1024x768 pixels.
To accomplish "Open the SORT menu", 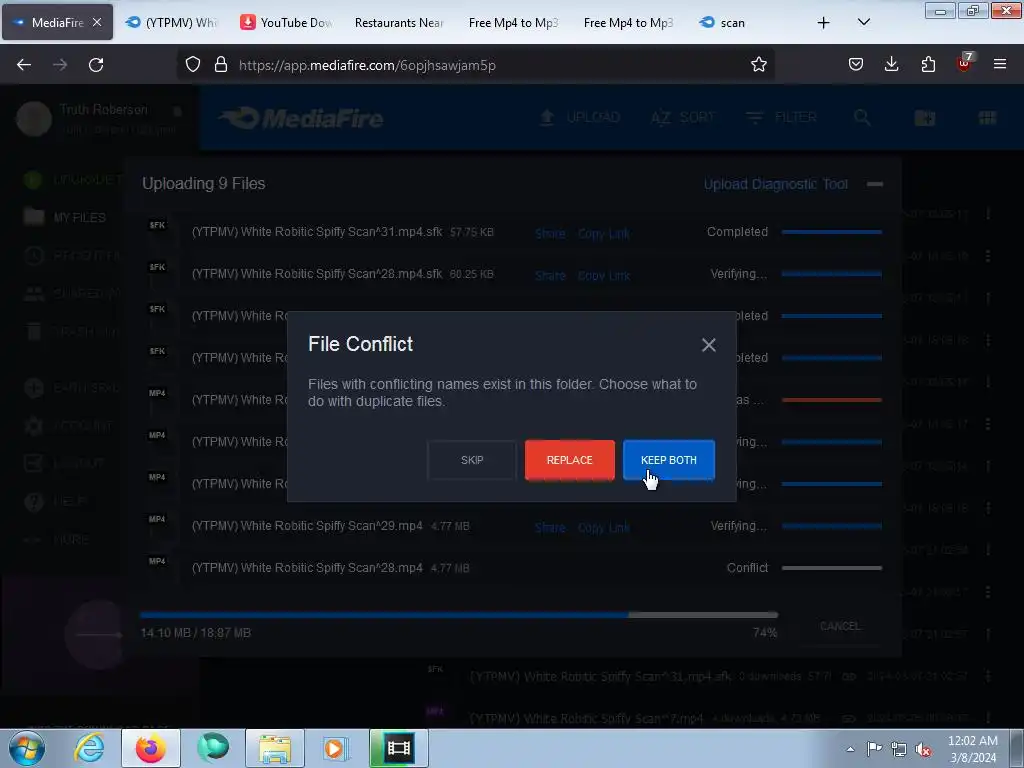I will pyautogui.click(x=682, y=118).
